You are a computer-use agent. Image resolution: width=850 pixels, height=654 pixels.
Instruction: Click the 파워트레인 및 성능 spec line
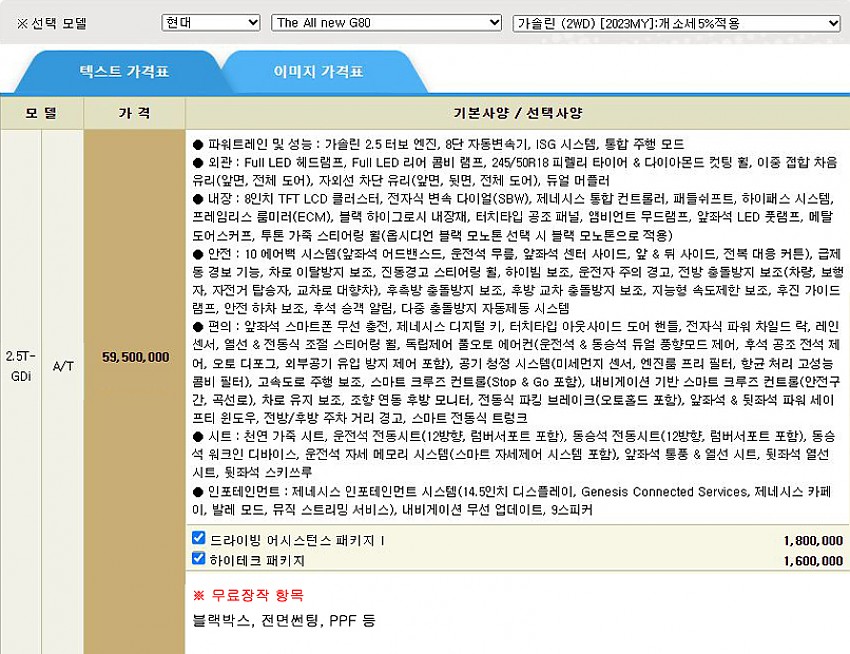point(436,144)
